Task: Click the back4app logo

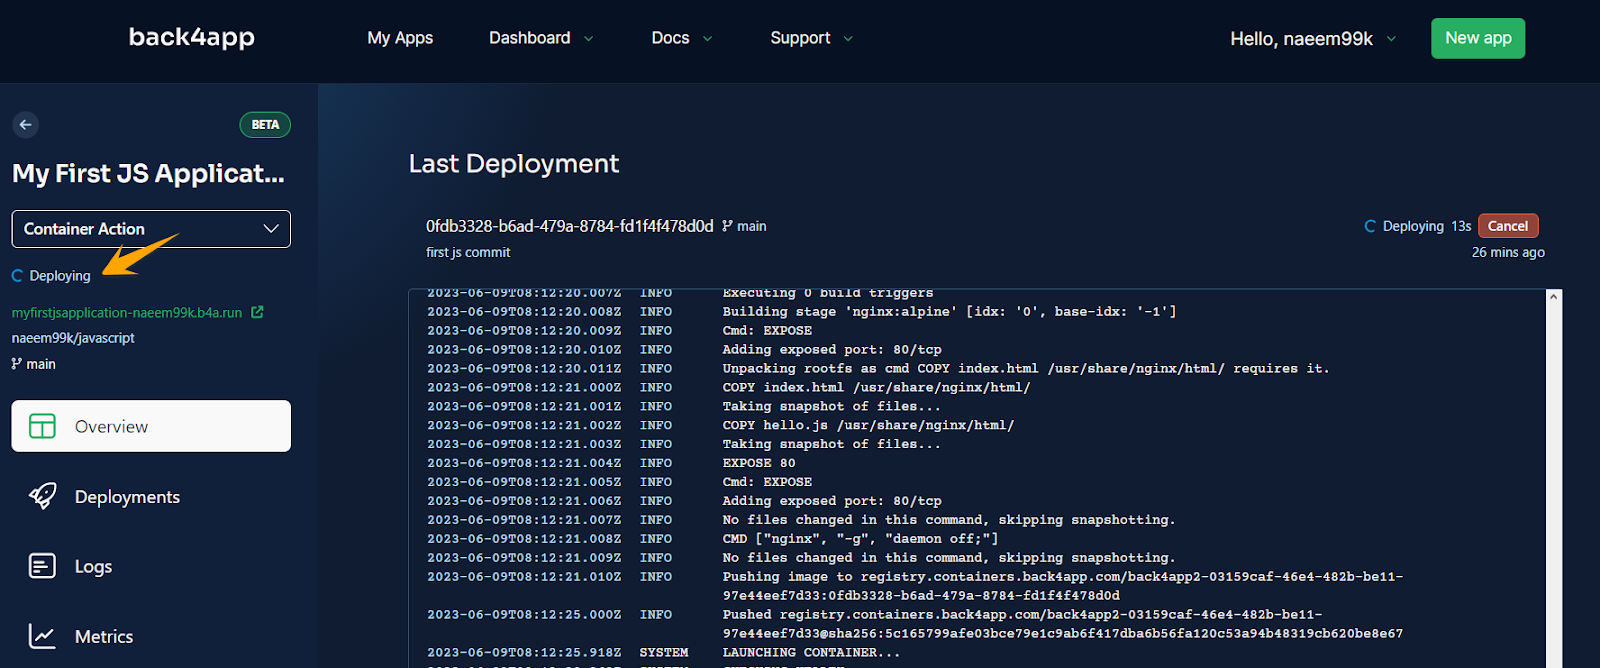Action: 192,37
